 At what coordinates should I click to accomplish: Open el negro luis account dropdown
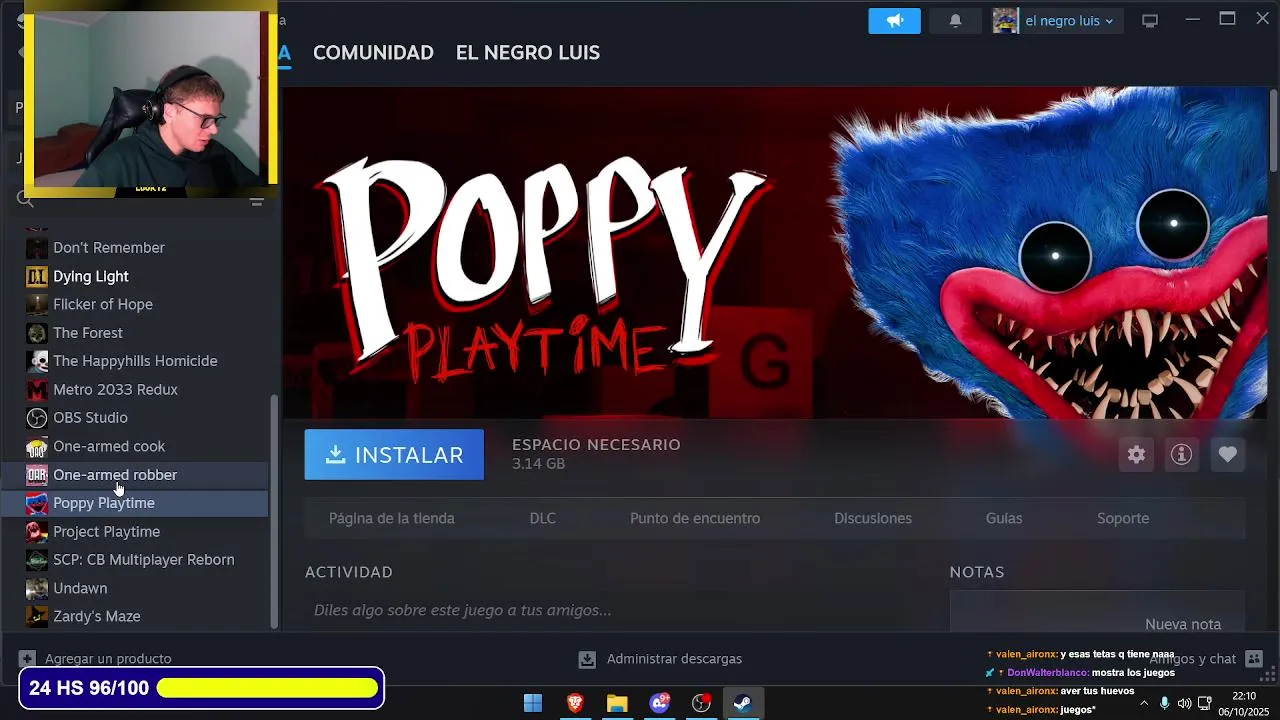pyautogui.click(x=1058, y=21)
